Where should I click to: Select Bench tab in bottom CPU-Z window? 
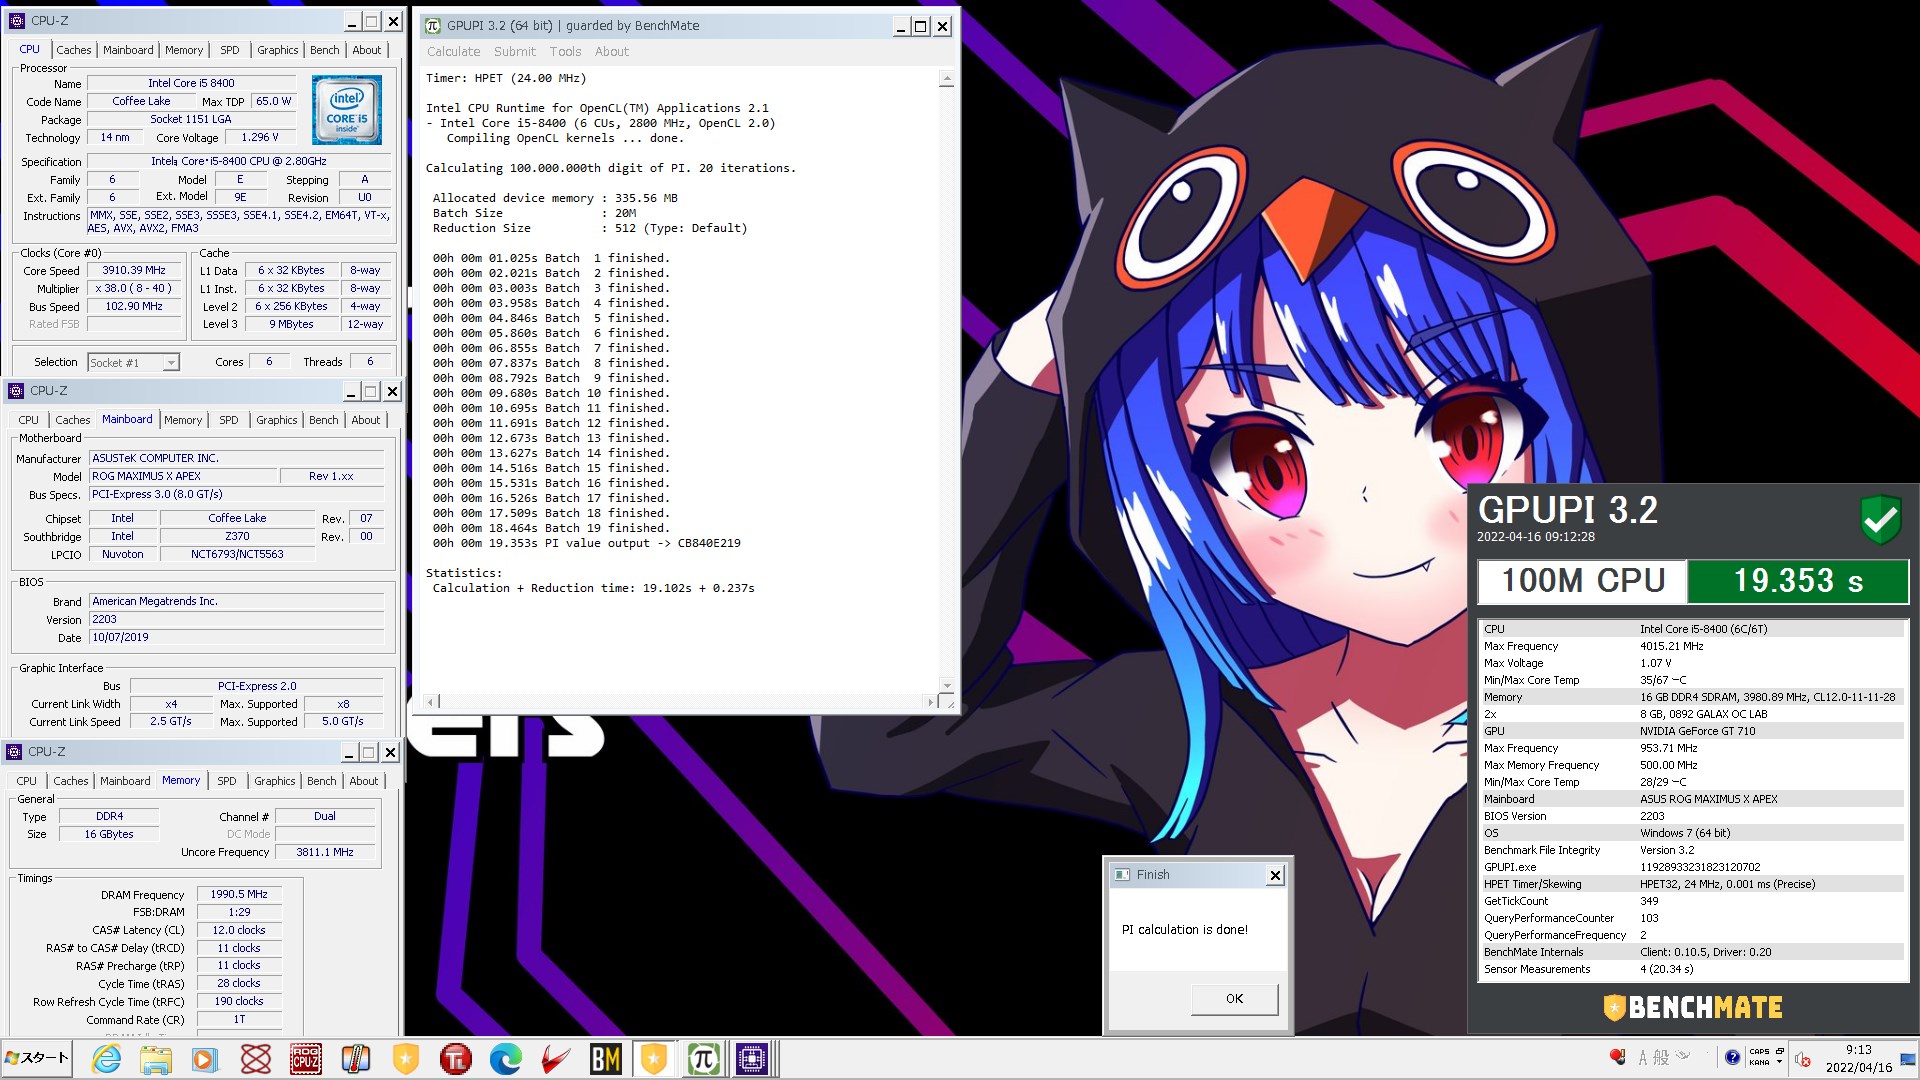point(322,781)
